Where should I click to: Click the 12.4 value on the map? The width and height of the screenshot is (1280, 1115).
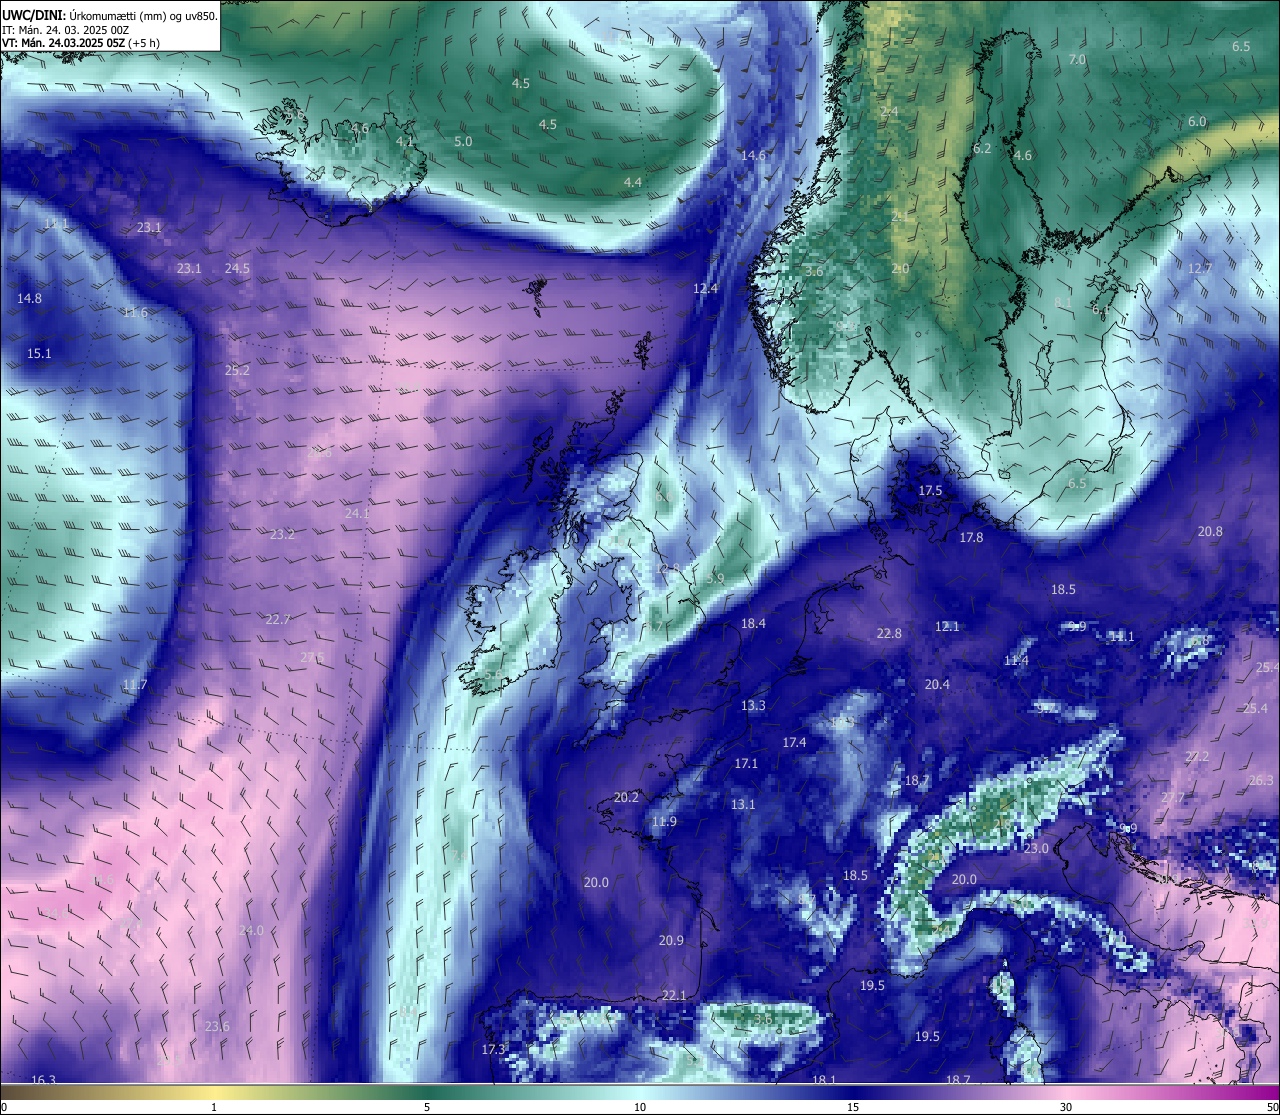705,288
